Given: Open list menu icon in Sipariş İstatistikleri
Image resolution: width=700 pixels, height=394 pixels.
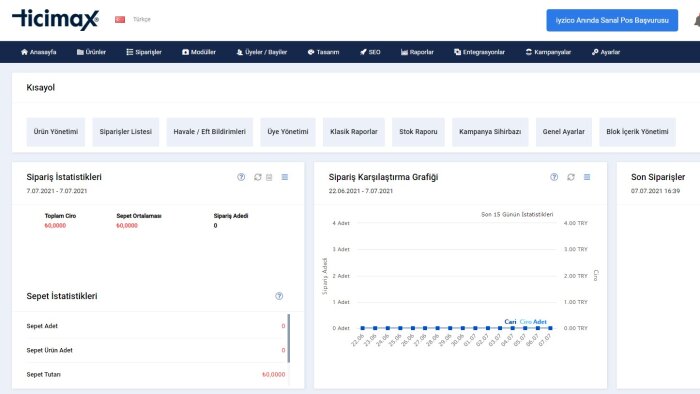Looking at the screenshot, I should point(285,177).
